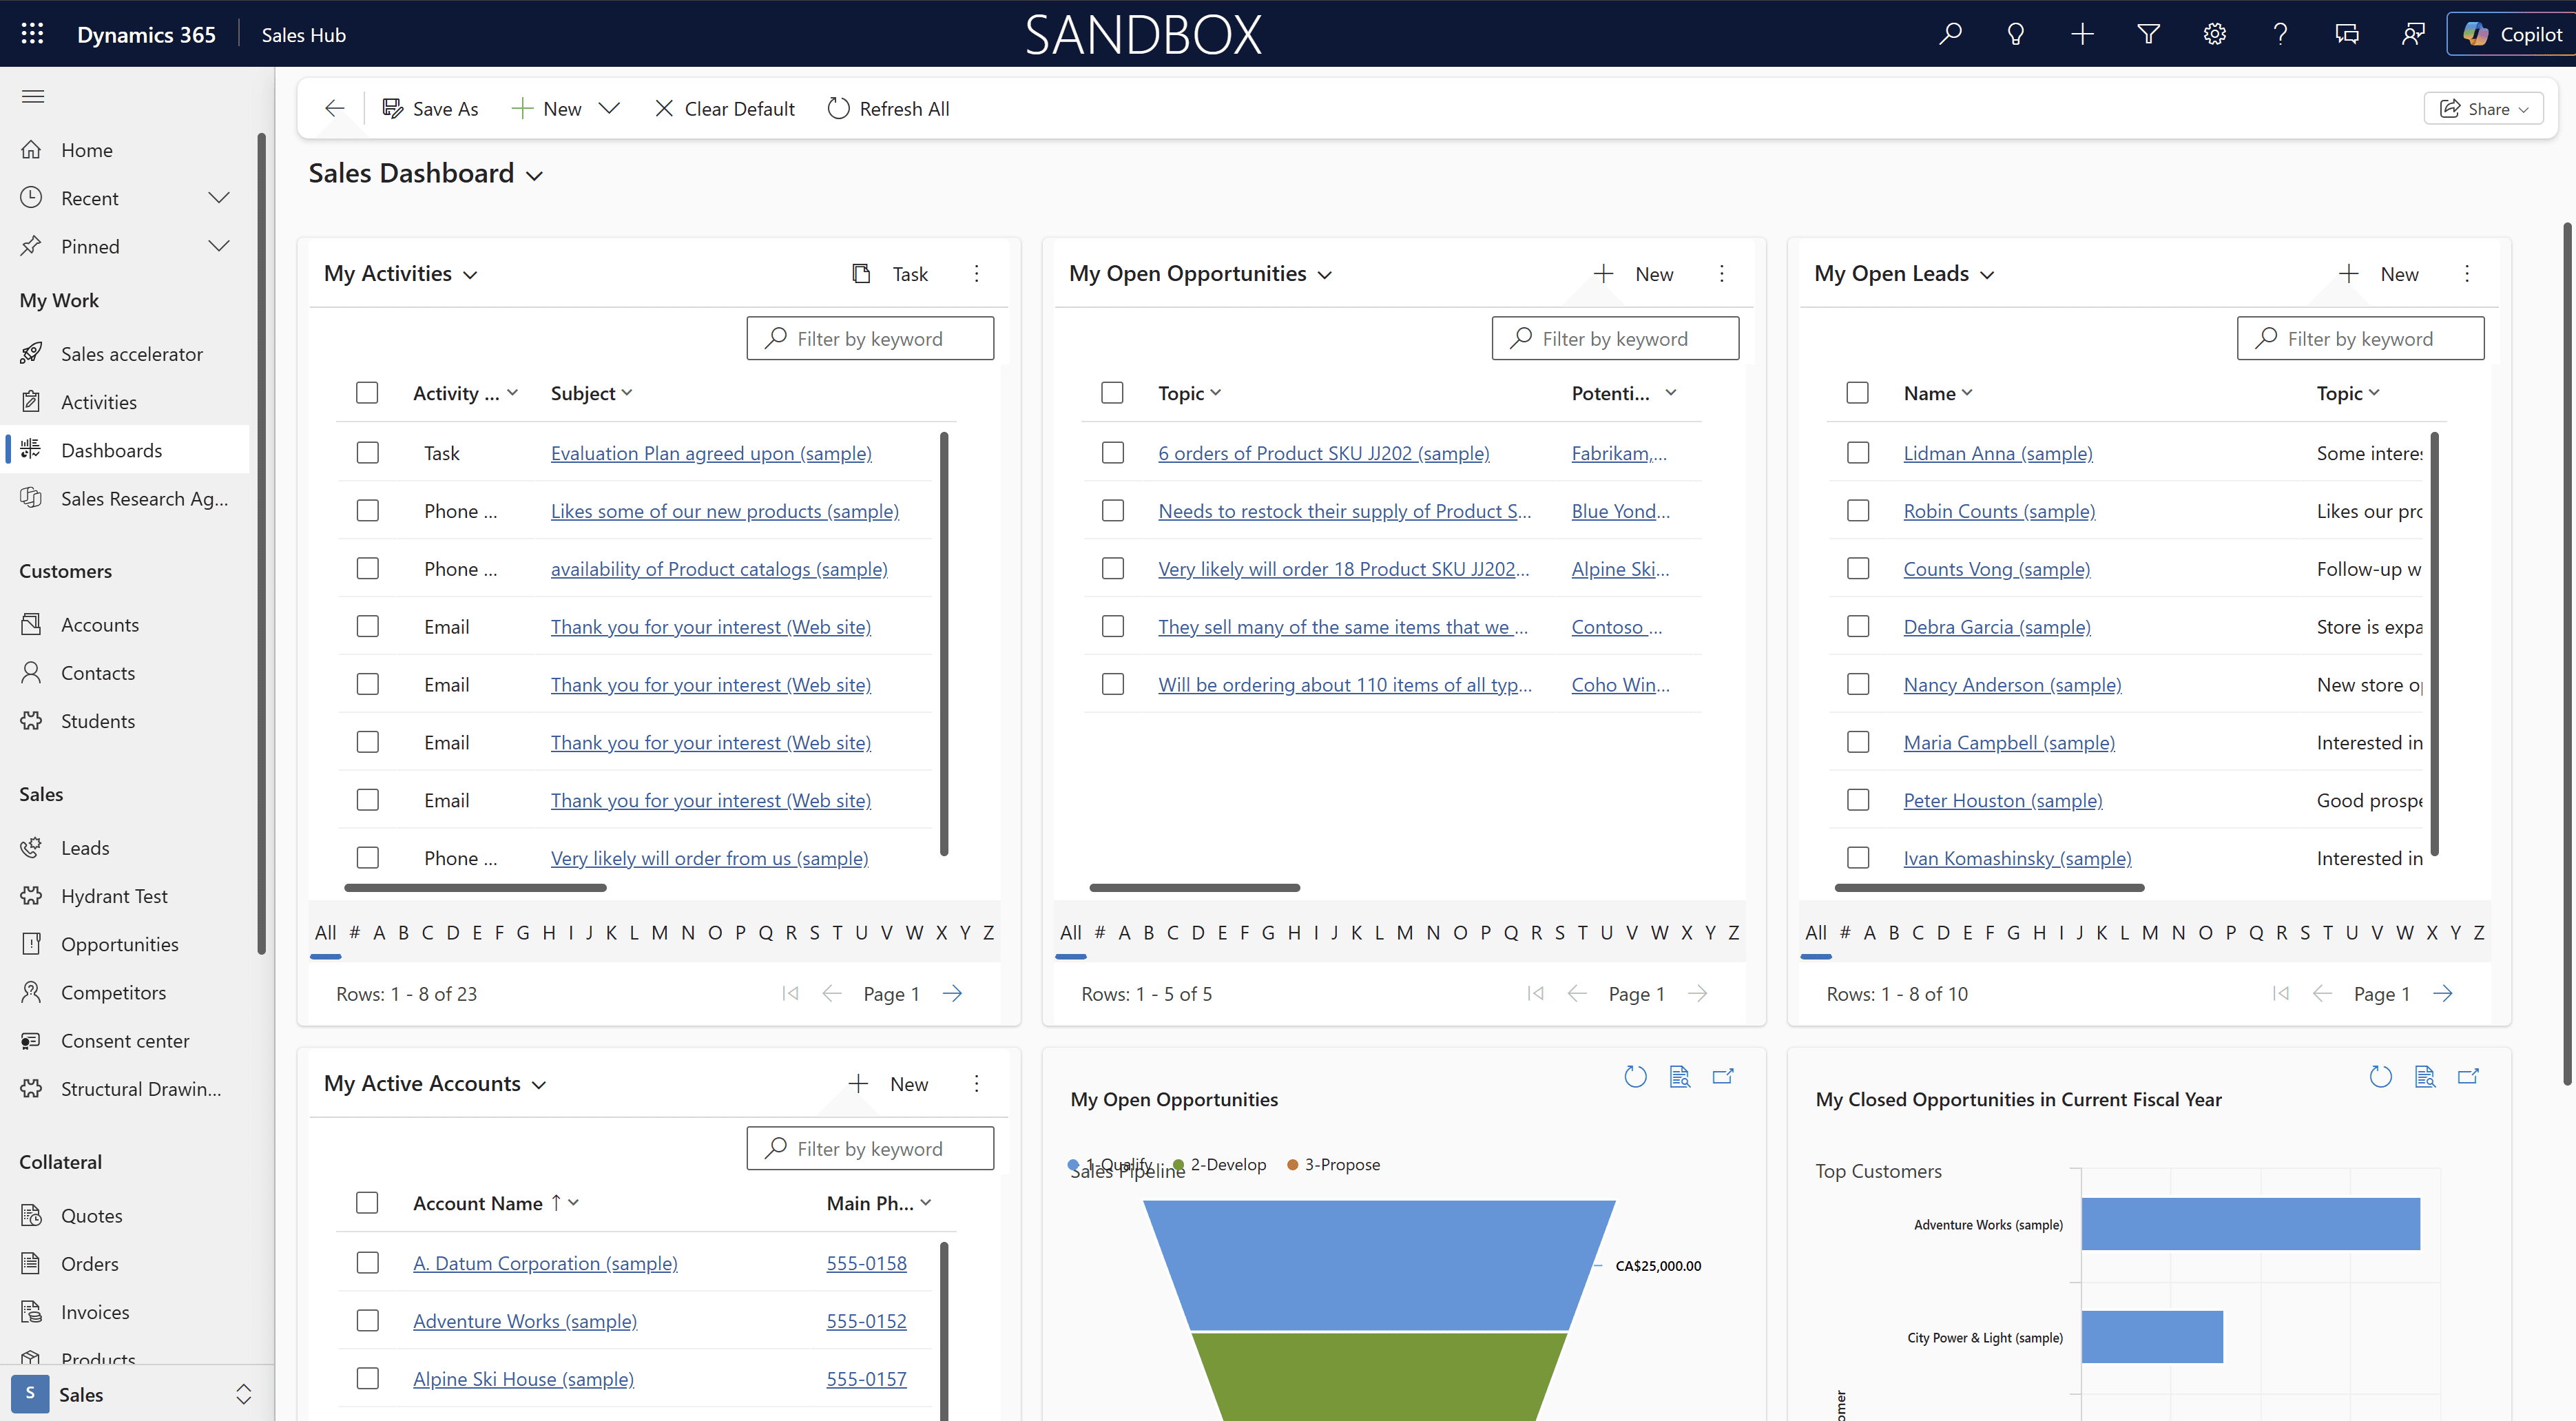
Task: Check the Evaluation Plan agreed upon row
Action: click(x=368, y=453)
